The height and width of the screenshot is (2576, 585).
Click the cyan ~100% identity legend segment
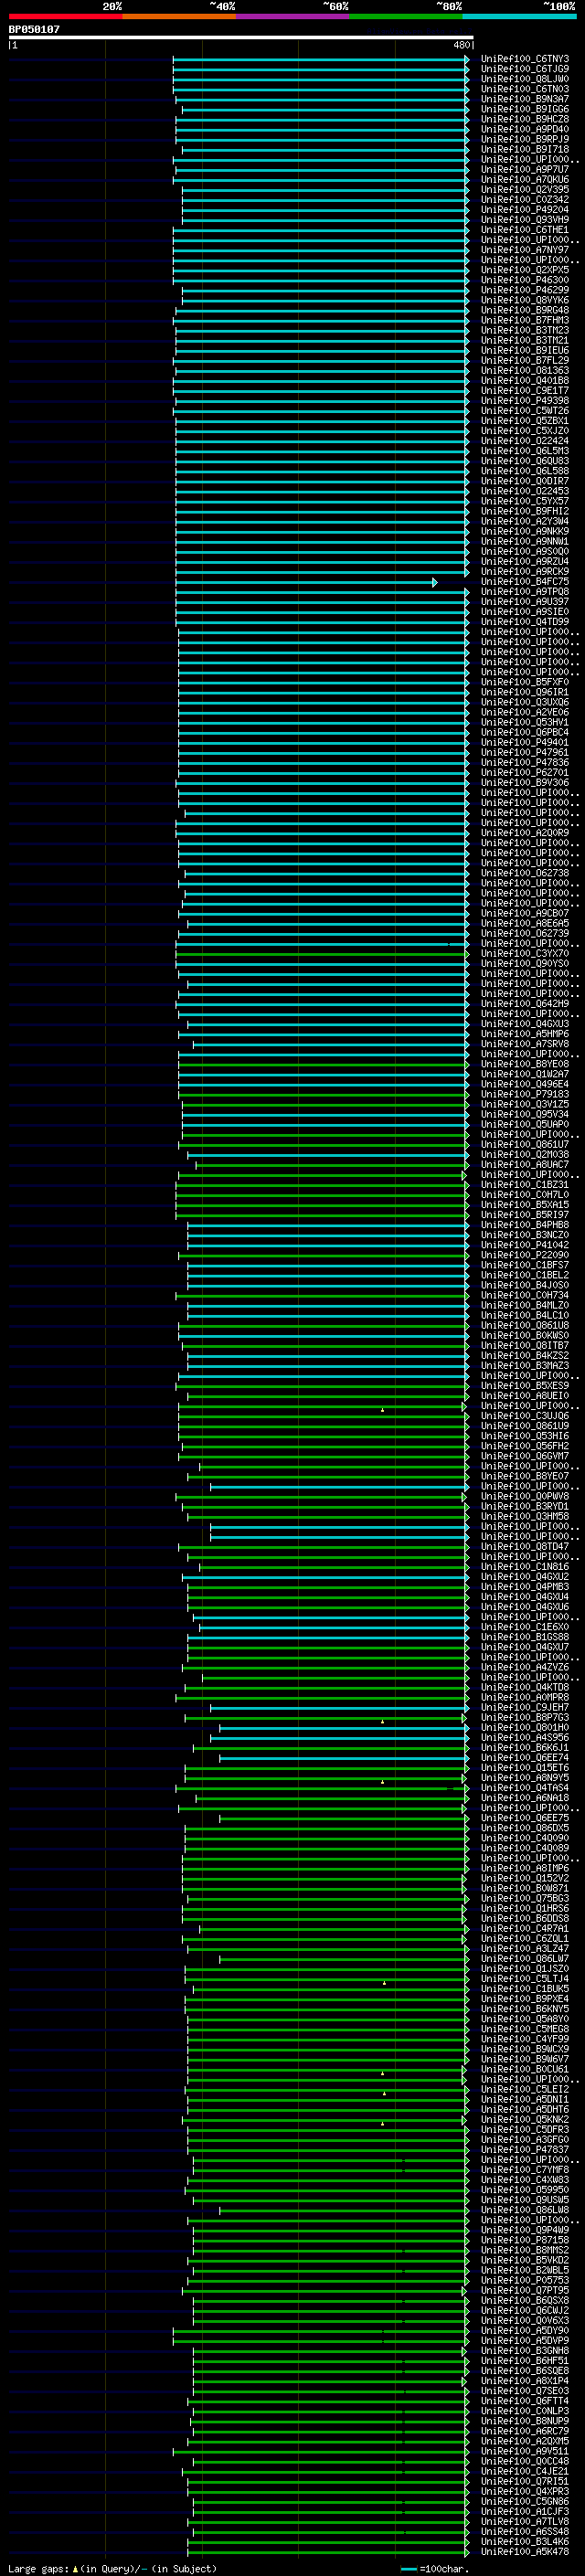tap(520, 16)
